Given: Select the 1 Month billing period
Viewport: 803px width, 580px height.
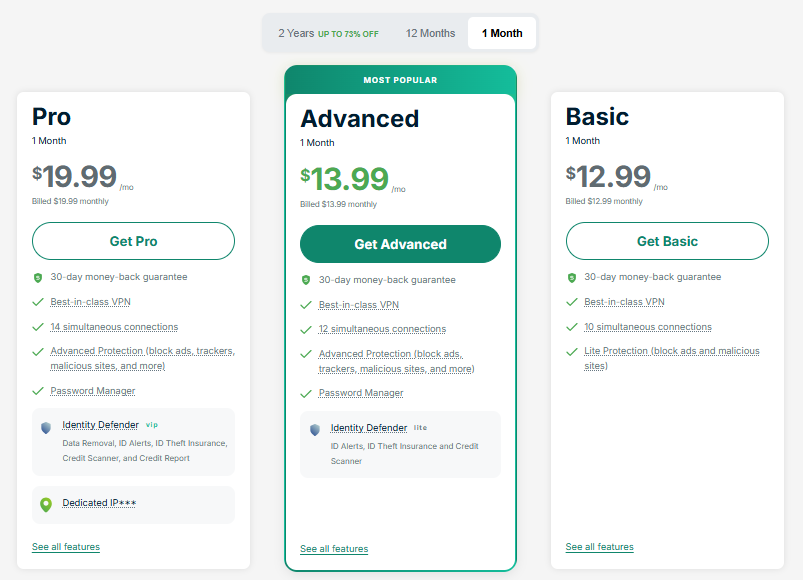Looking at the screenshot, I should (502, 33).
